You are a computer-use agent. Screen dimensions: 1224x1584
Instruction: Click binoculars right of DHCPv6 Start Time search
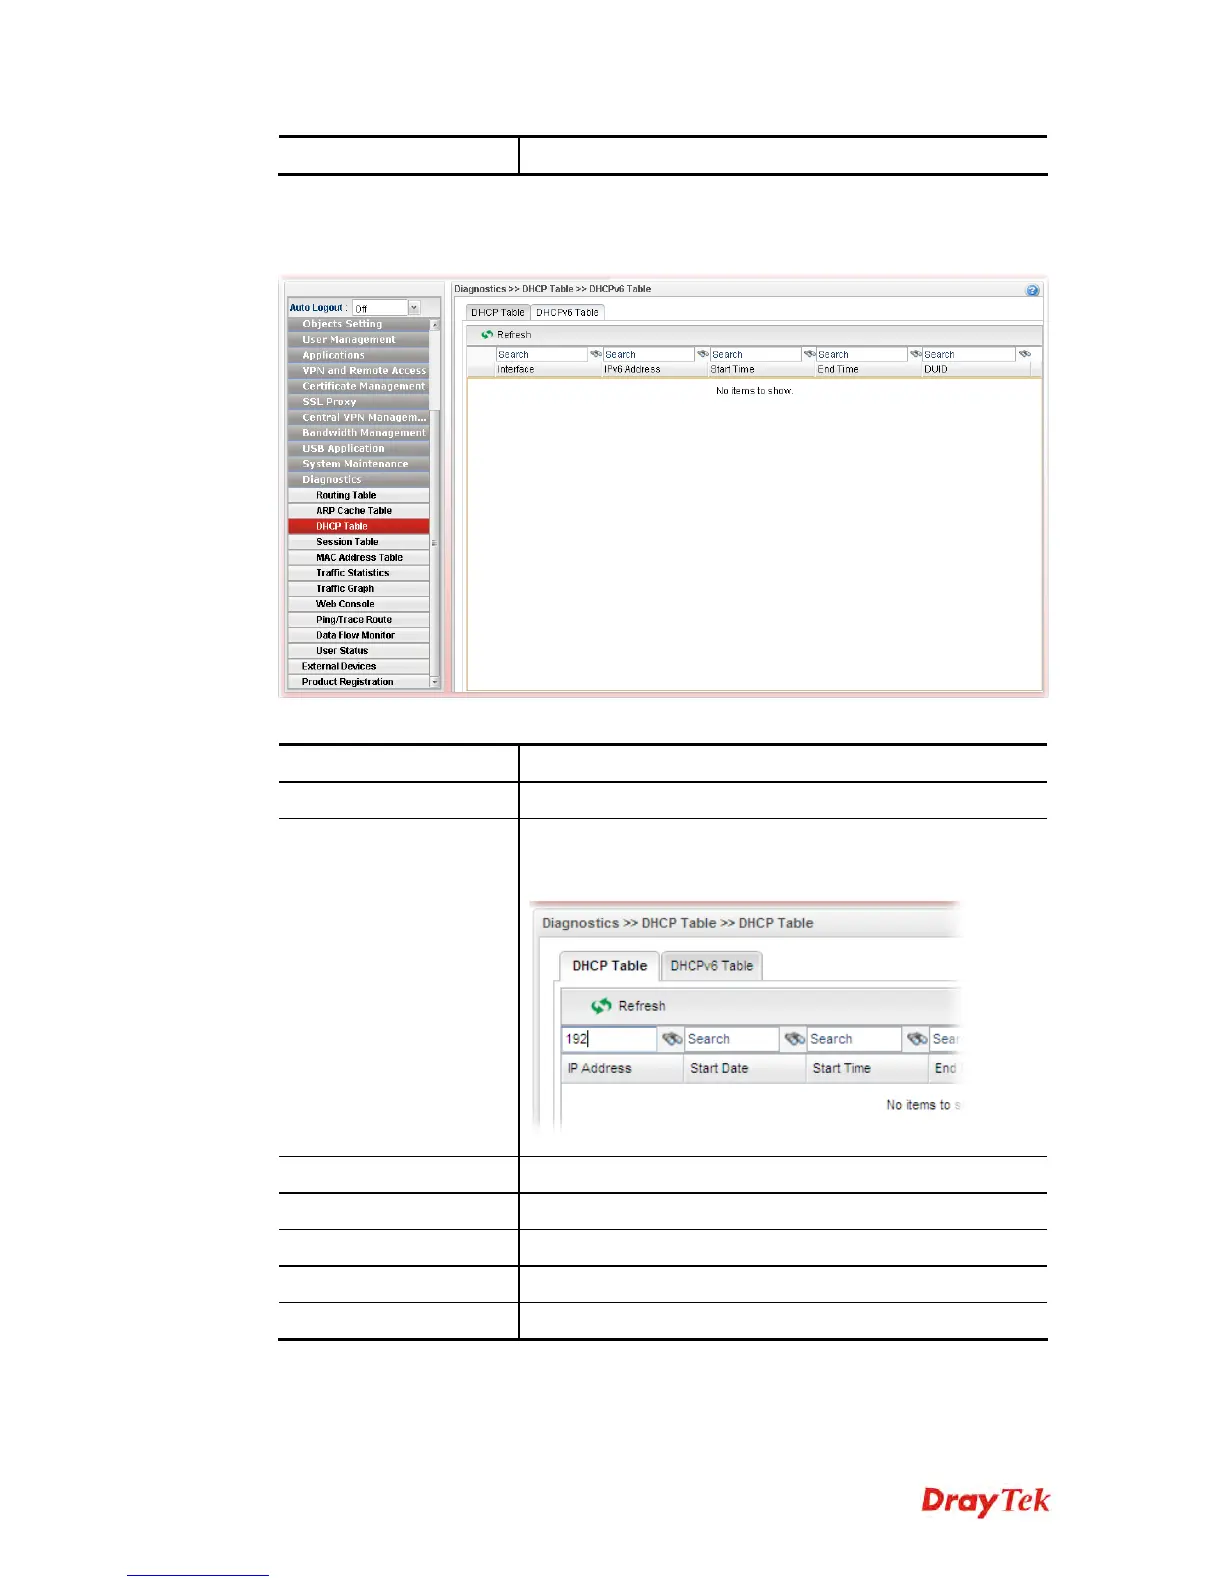(809, 354)
